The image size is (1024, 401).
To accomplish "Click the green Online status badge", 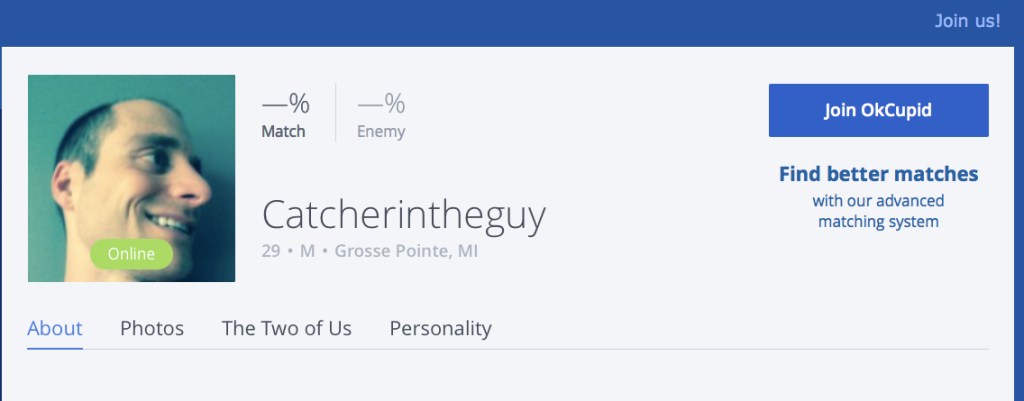I will [x=131, y=254].
